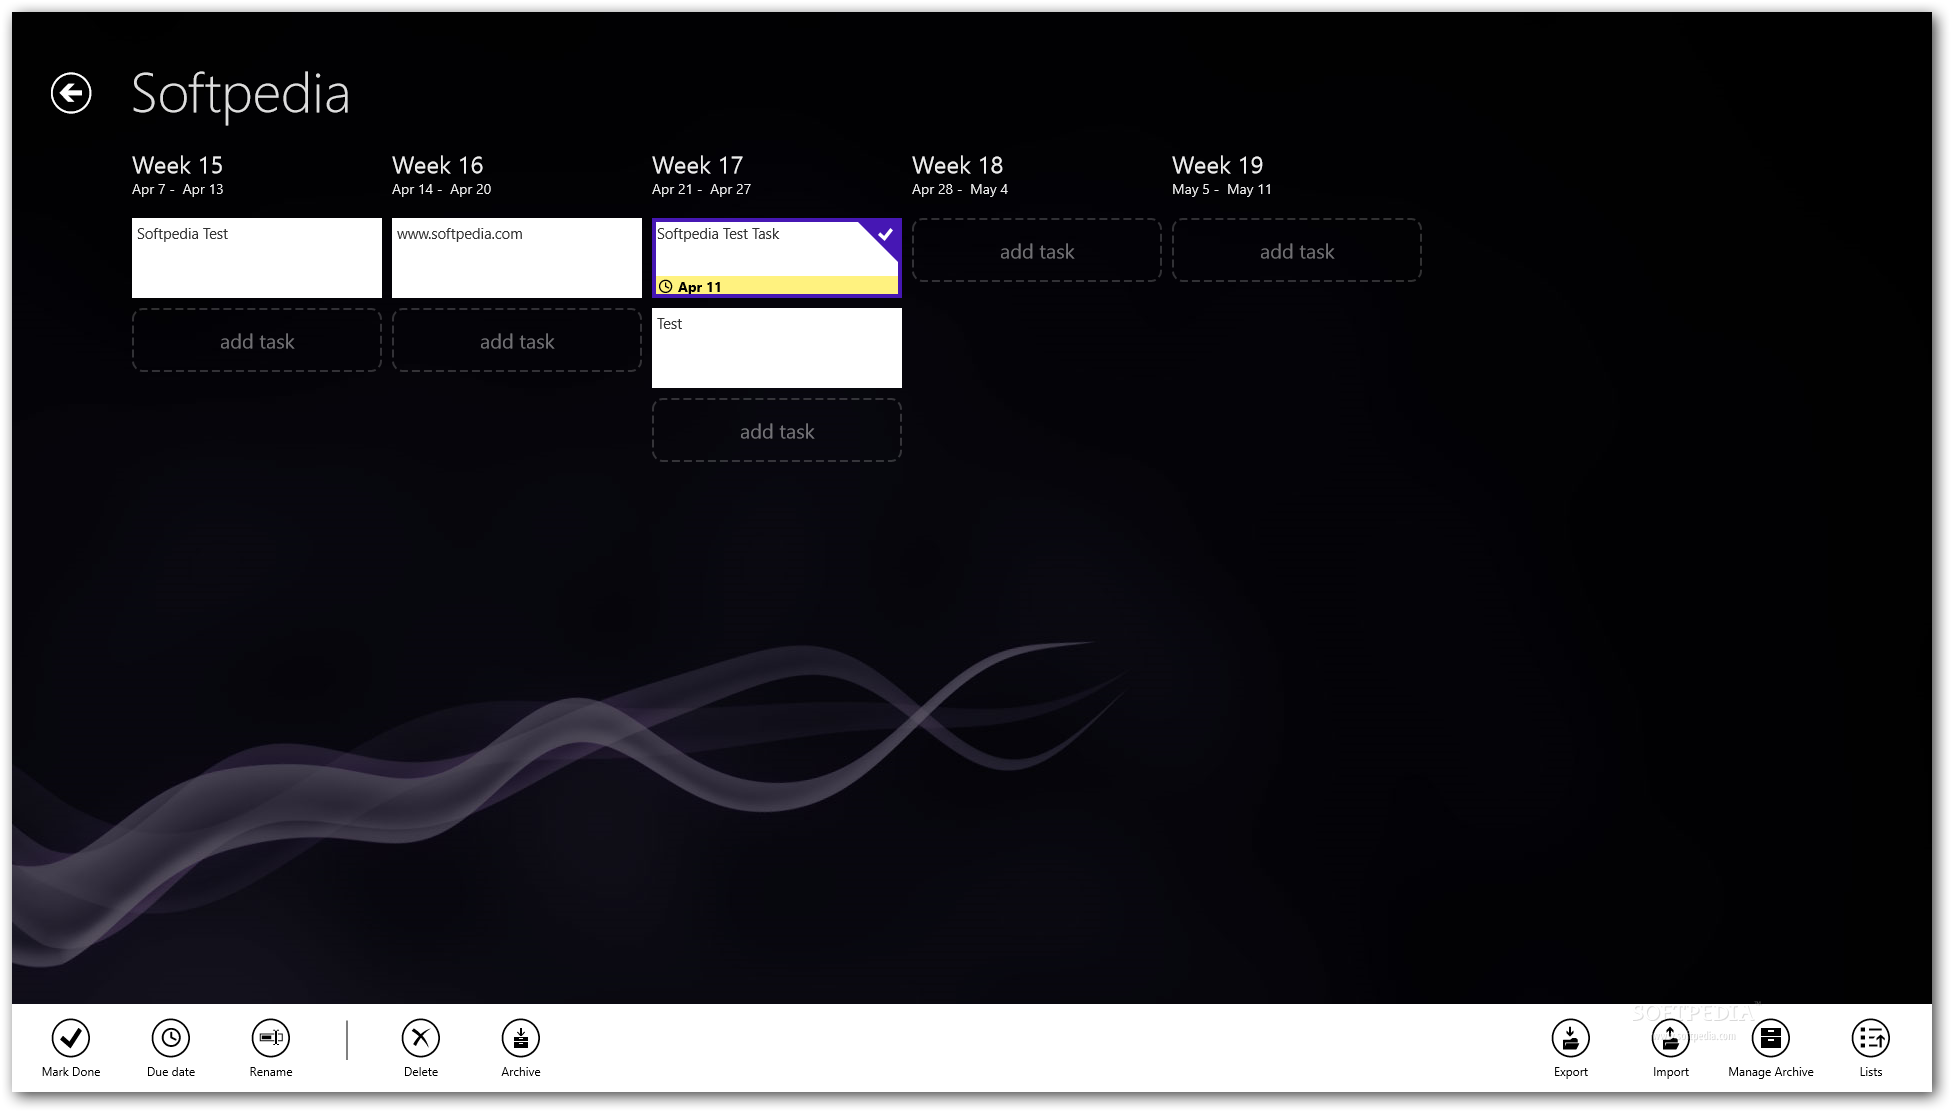Click the Import icon

point(1671,1038)
